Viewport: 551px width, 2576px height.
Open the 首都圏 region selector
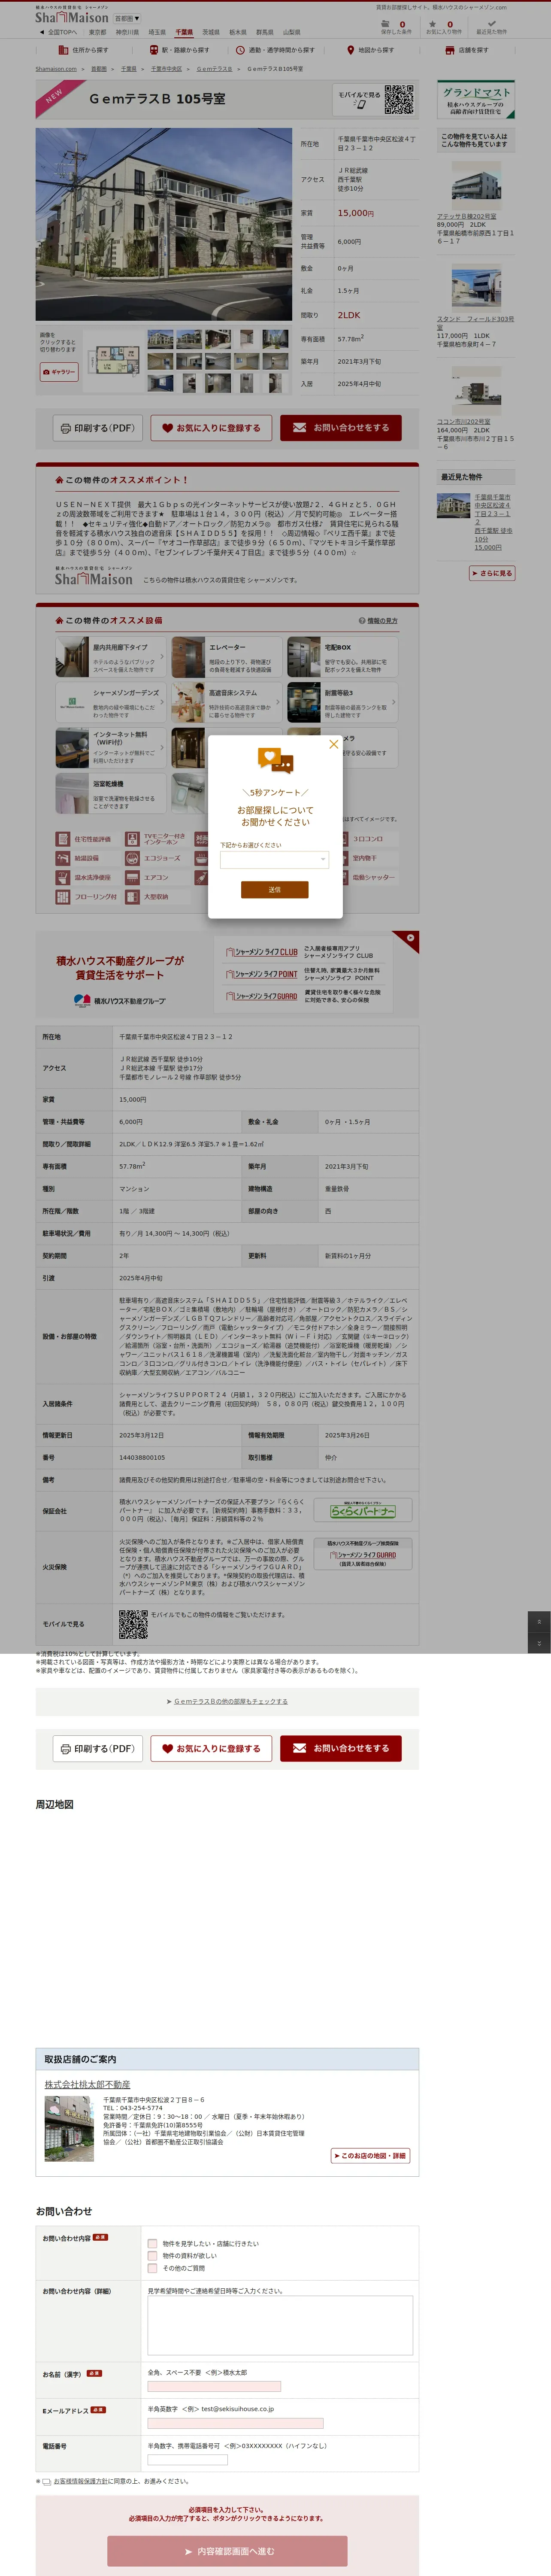[x=126, y=18]
